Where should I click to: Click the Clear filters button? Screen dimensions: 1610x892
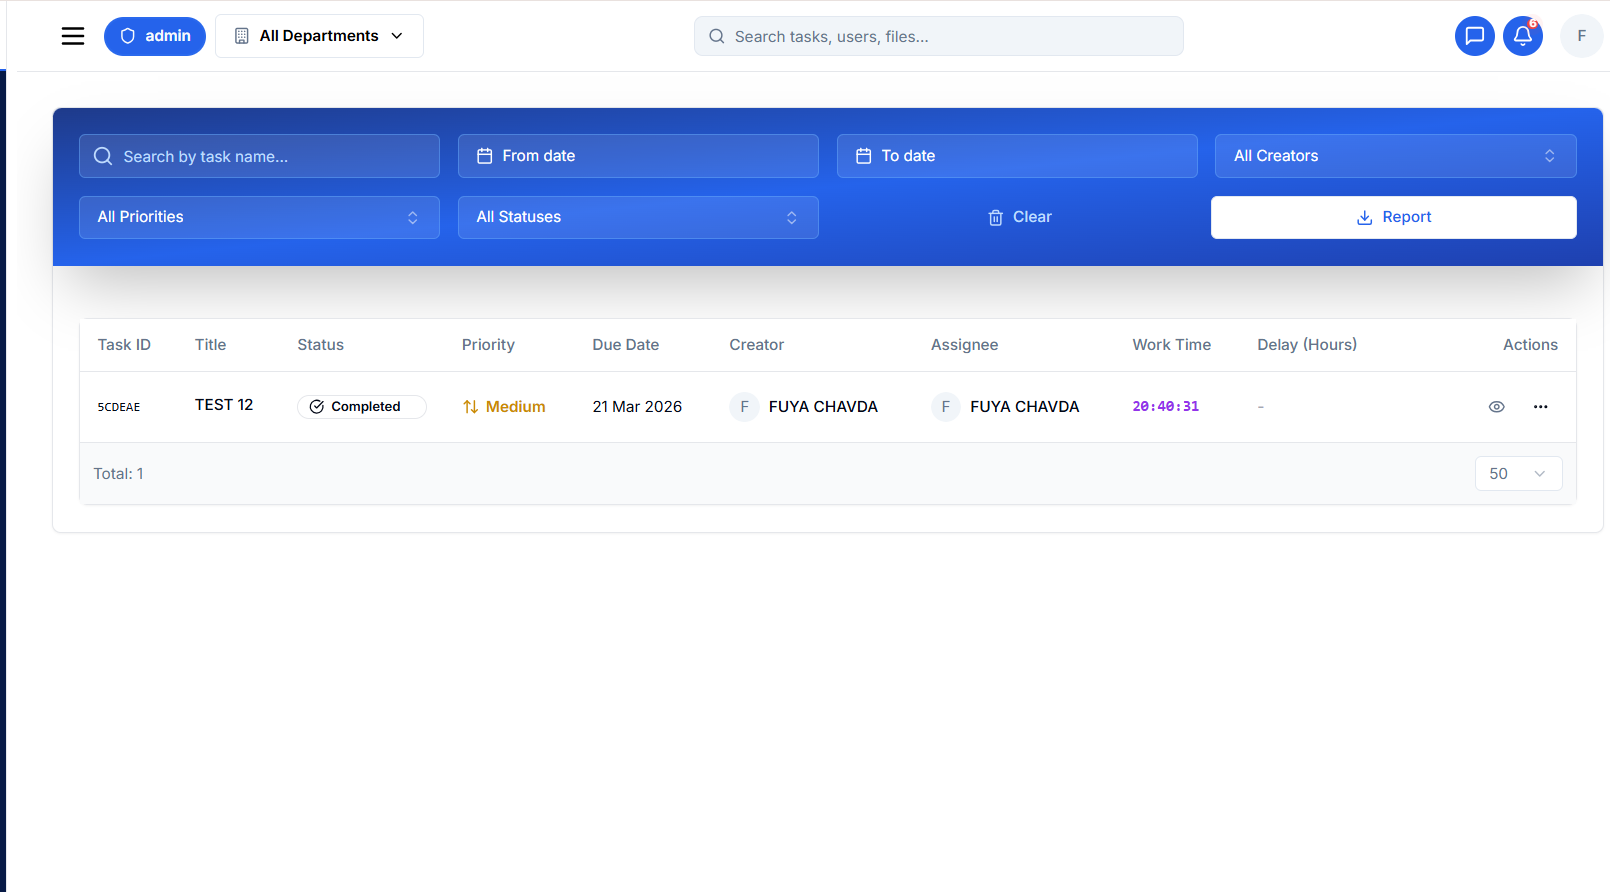pos(1019,217)
